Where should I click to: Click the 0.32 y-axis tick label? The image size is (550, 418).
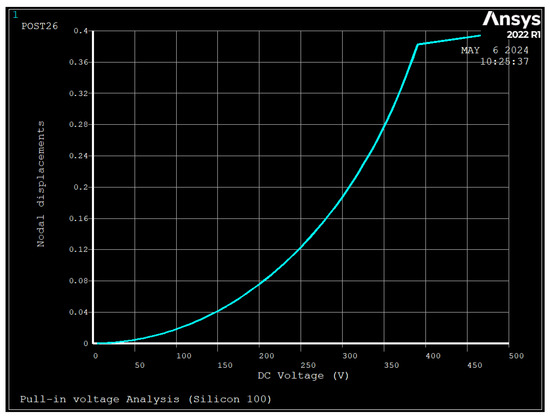[79, 94]
